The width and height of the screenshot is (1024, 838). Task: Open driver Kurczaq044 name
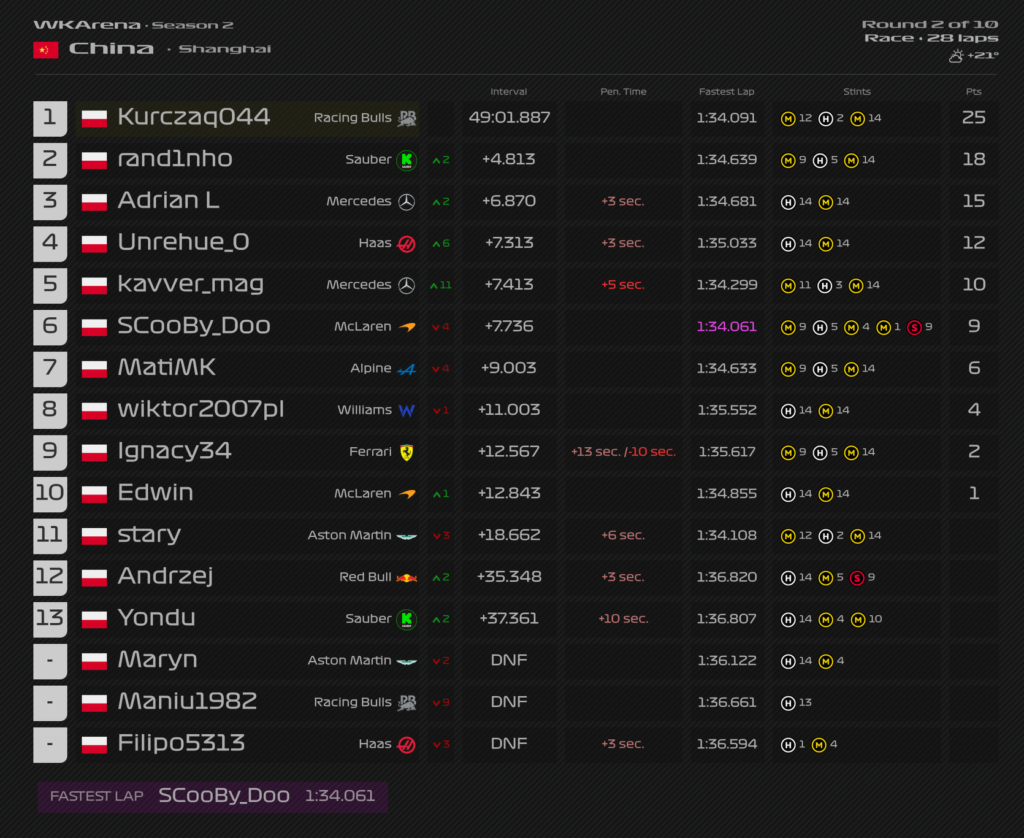tap(193, 118)
